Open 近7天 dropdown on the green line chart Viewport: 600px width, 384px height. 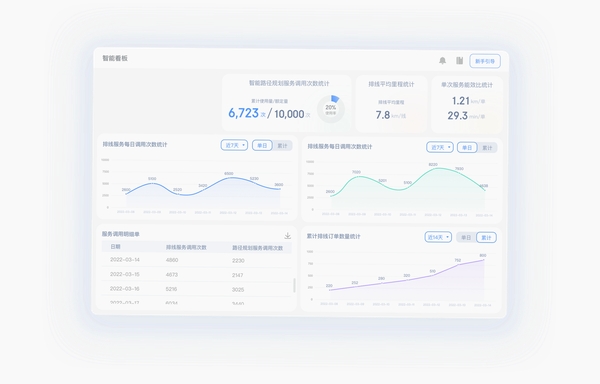pos(440,147)
